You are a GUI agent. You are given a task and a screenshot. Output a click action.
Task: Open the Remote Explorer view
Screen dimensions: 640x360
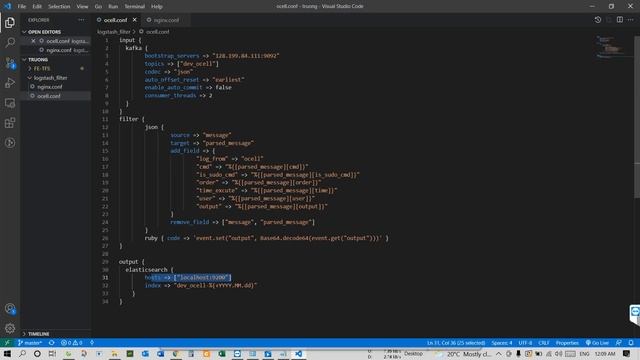click(10, 103)
